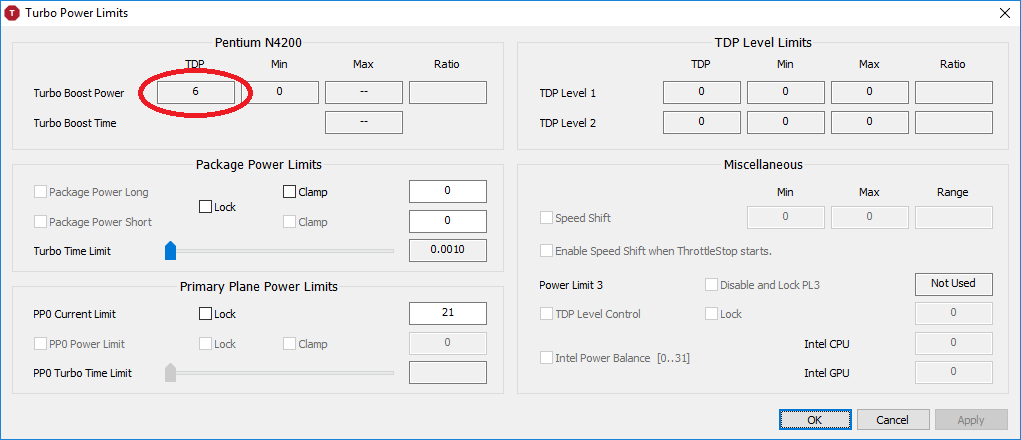Click the TDP Level 2 Max field
The height and width of the screenshot is (440, 1021).
click(x=870, y=122)
